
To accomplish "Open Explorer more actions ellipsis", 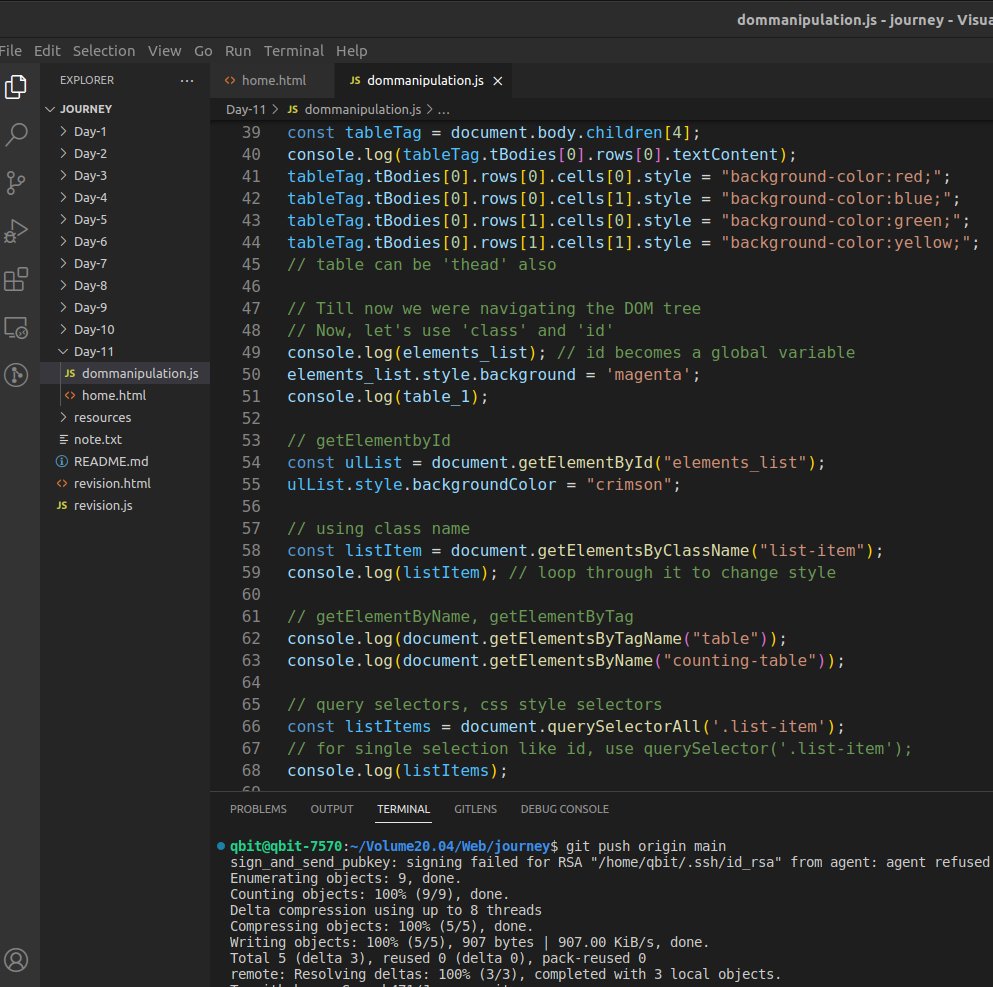I will coord(187,80).
